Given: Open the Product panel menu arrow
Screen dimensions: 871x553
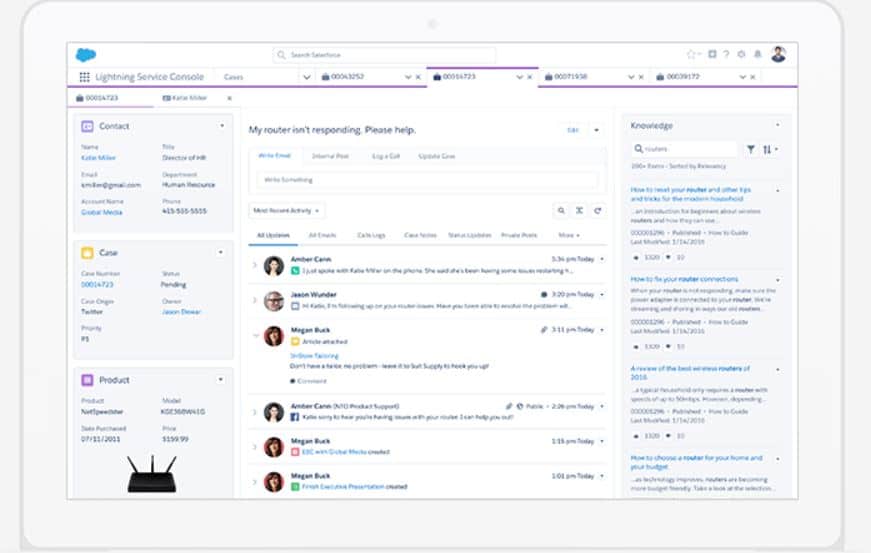Looking at the screenshot, I should [x=221, y=379].
